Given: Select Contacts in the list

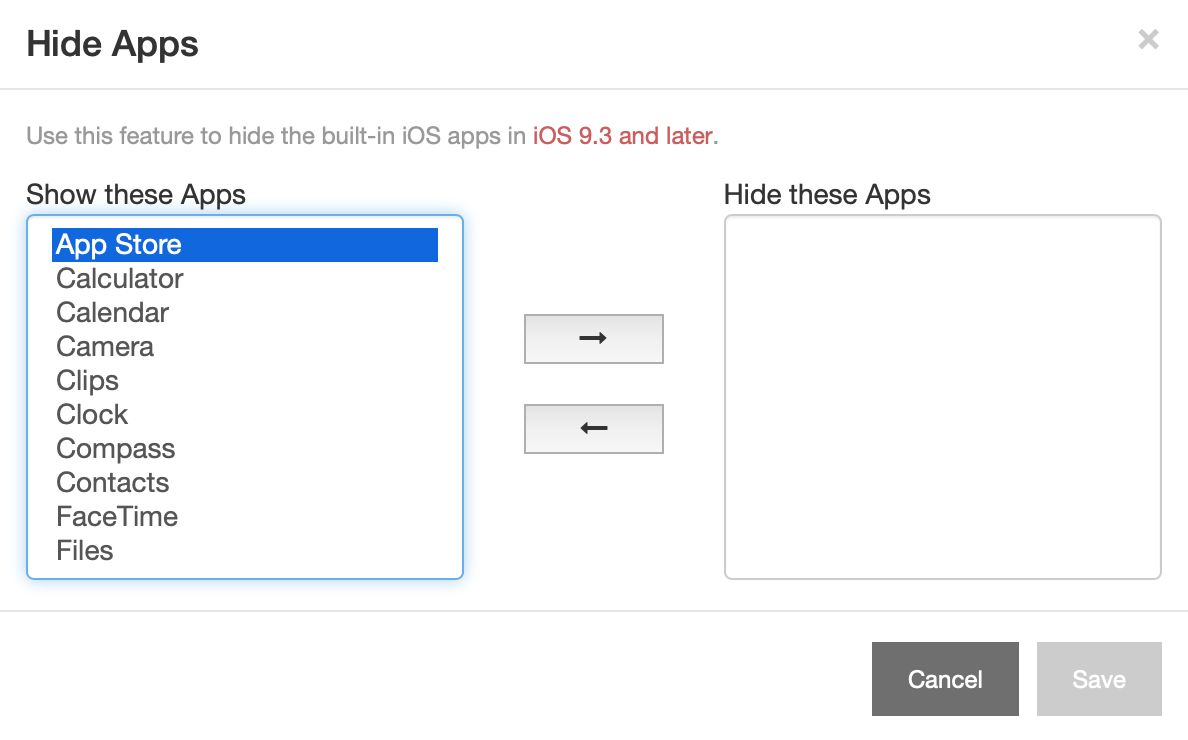Looking at the screenshot, I should tap(245, 483).
